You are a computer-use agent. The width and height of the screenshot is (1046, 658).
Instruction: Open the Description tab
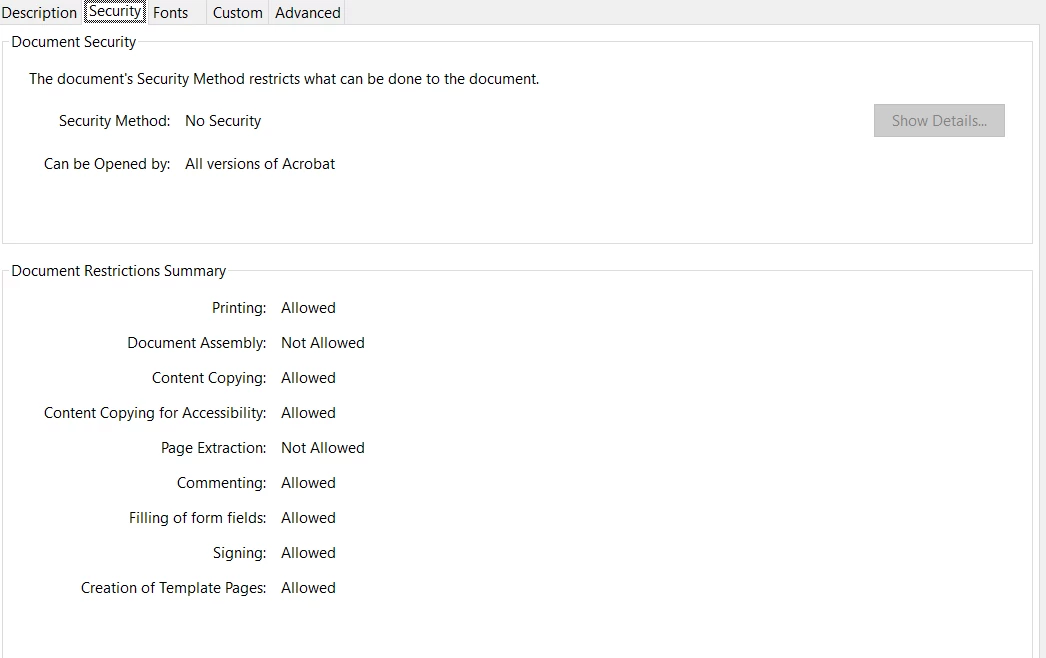(40, 13)
